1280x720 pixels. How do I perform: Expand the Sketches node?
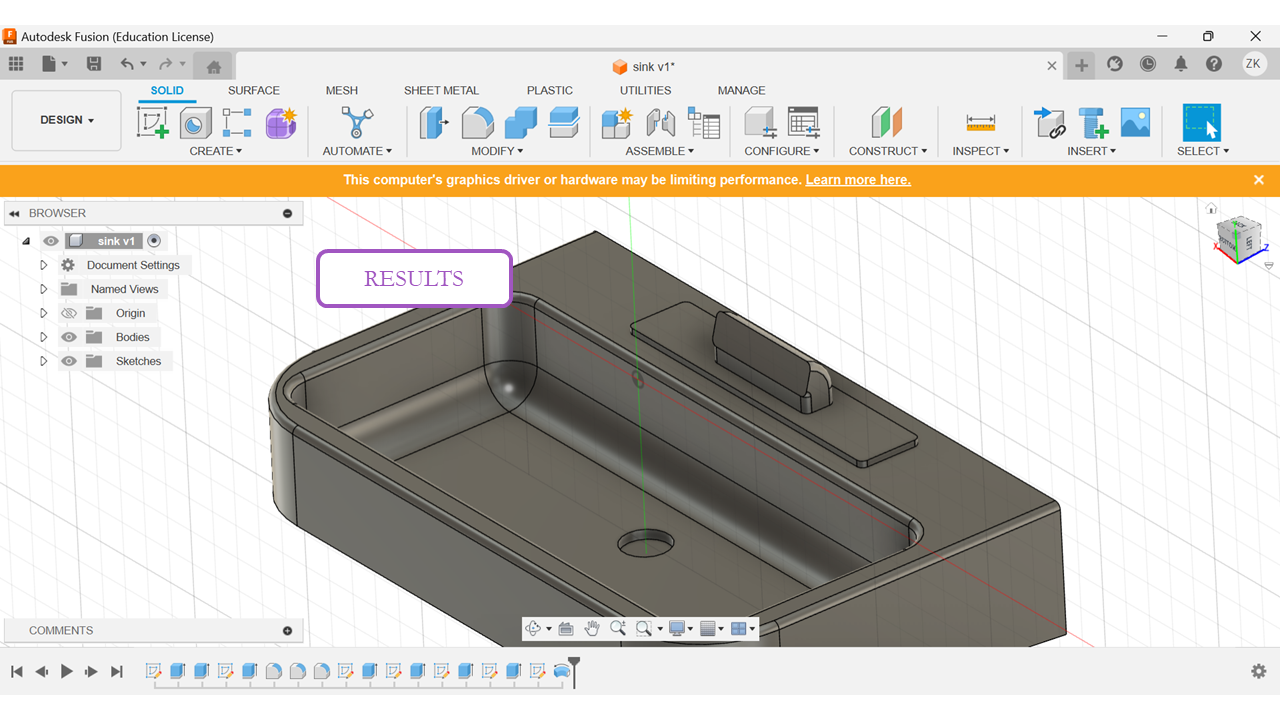coord(43,361)
